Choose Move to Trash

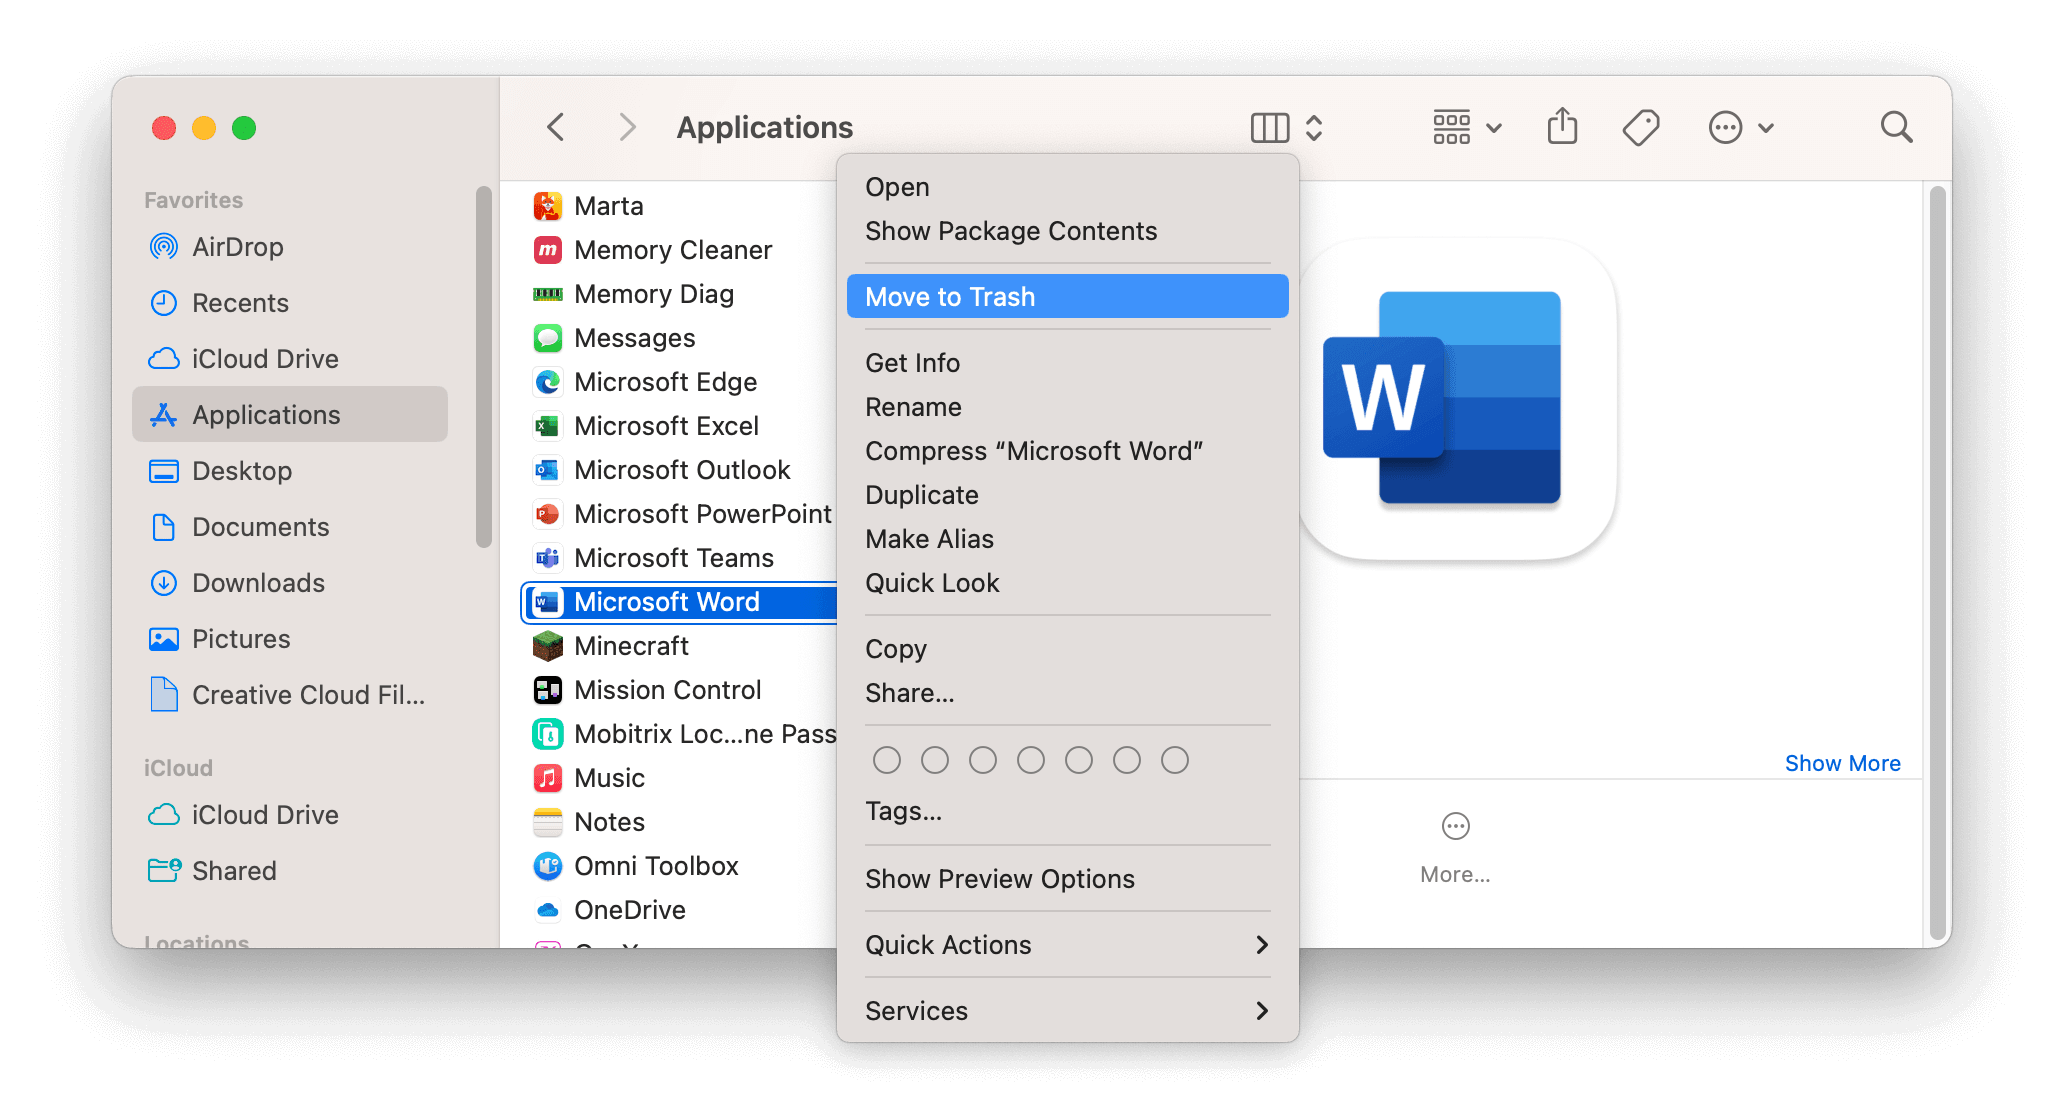(x=1067, y=297)
